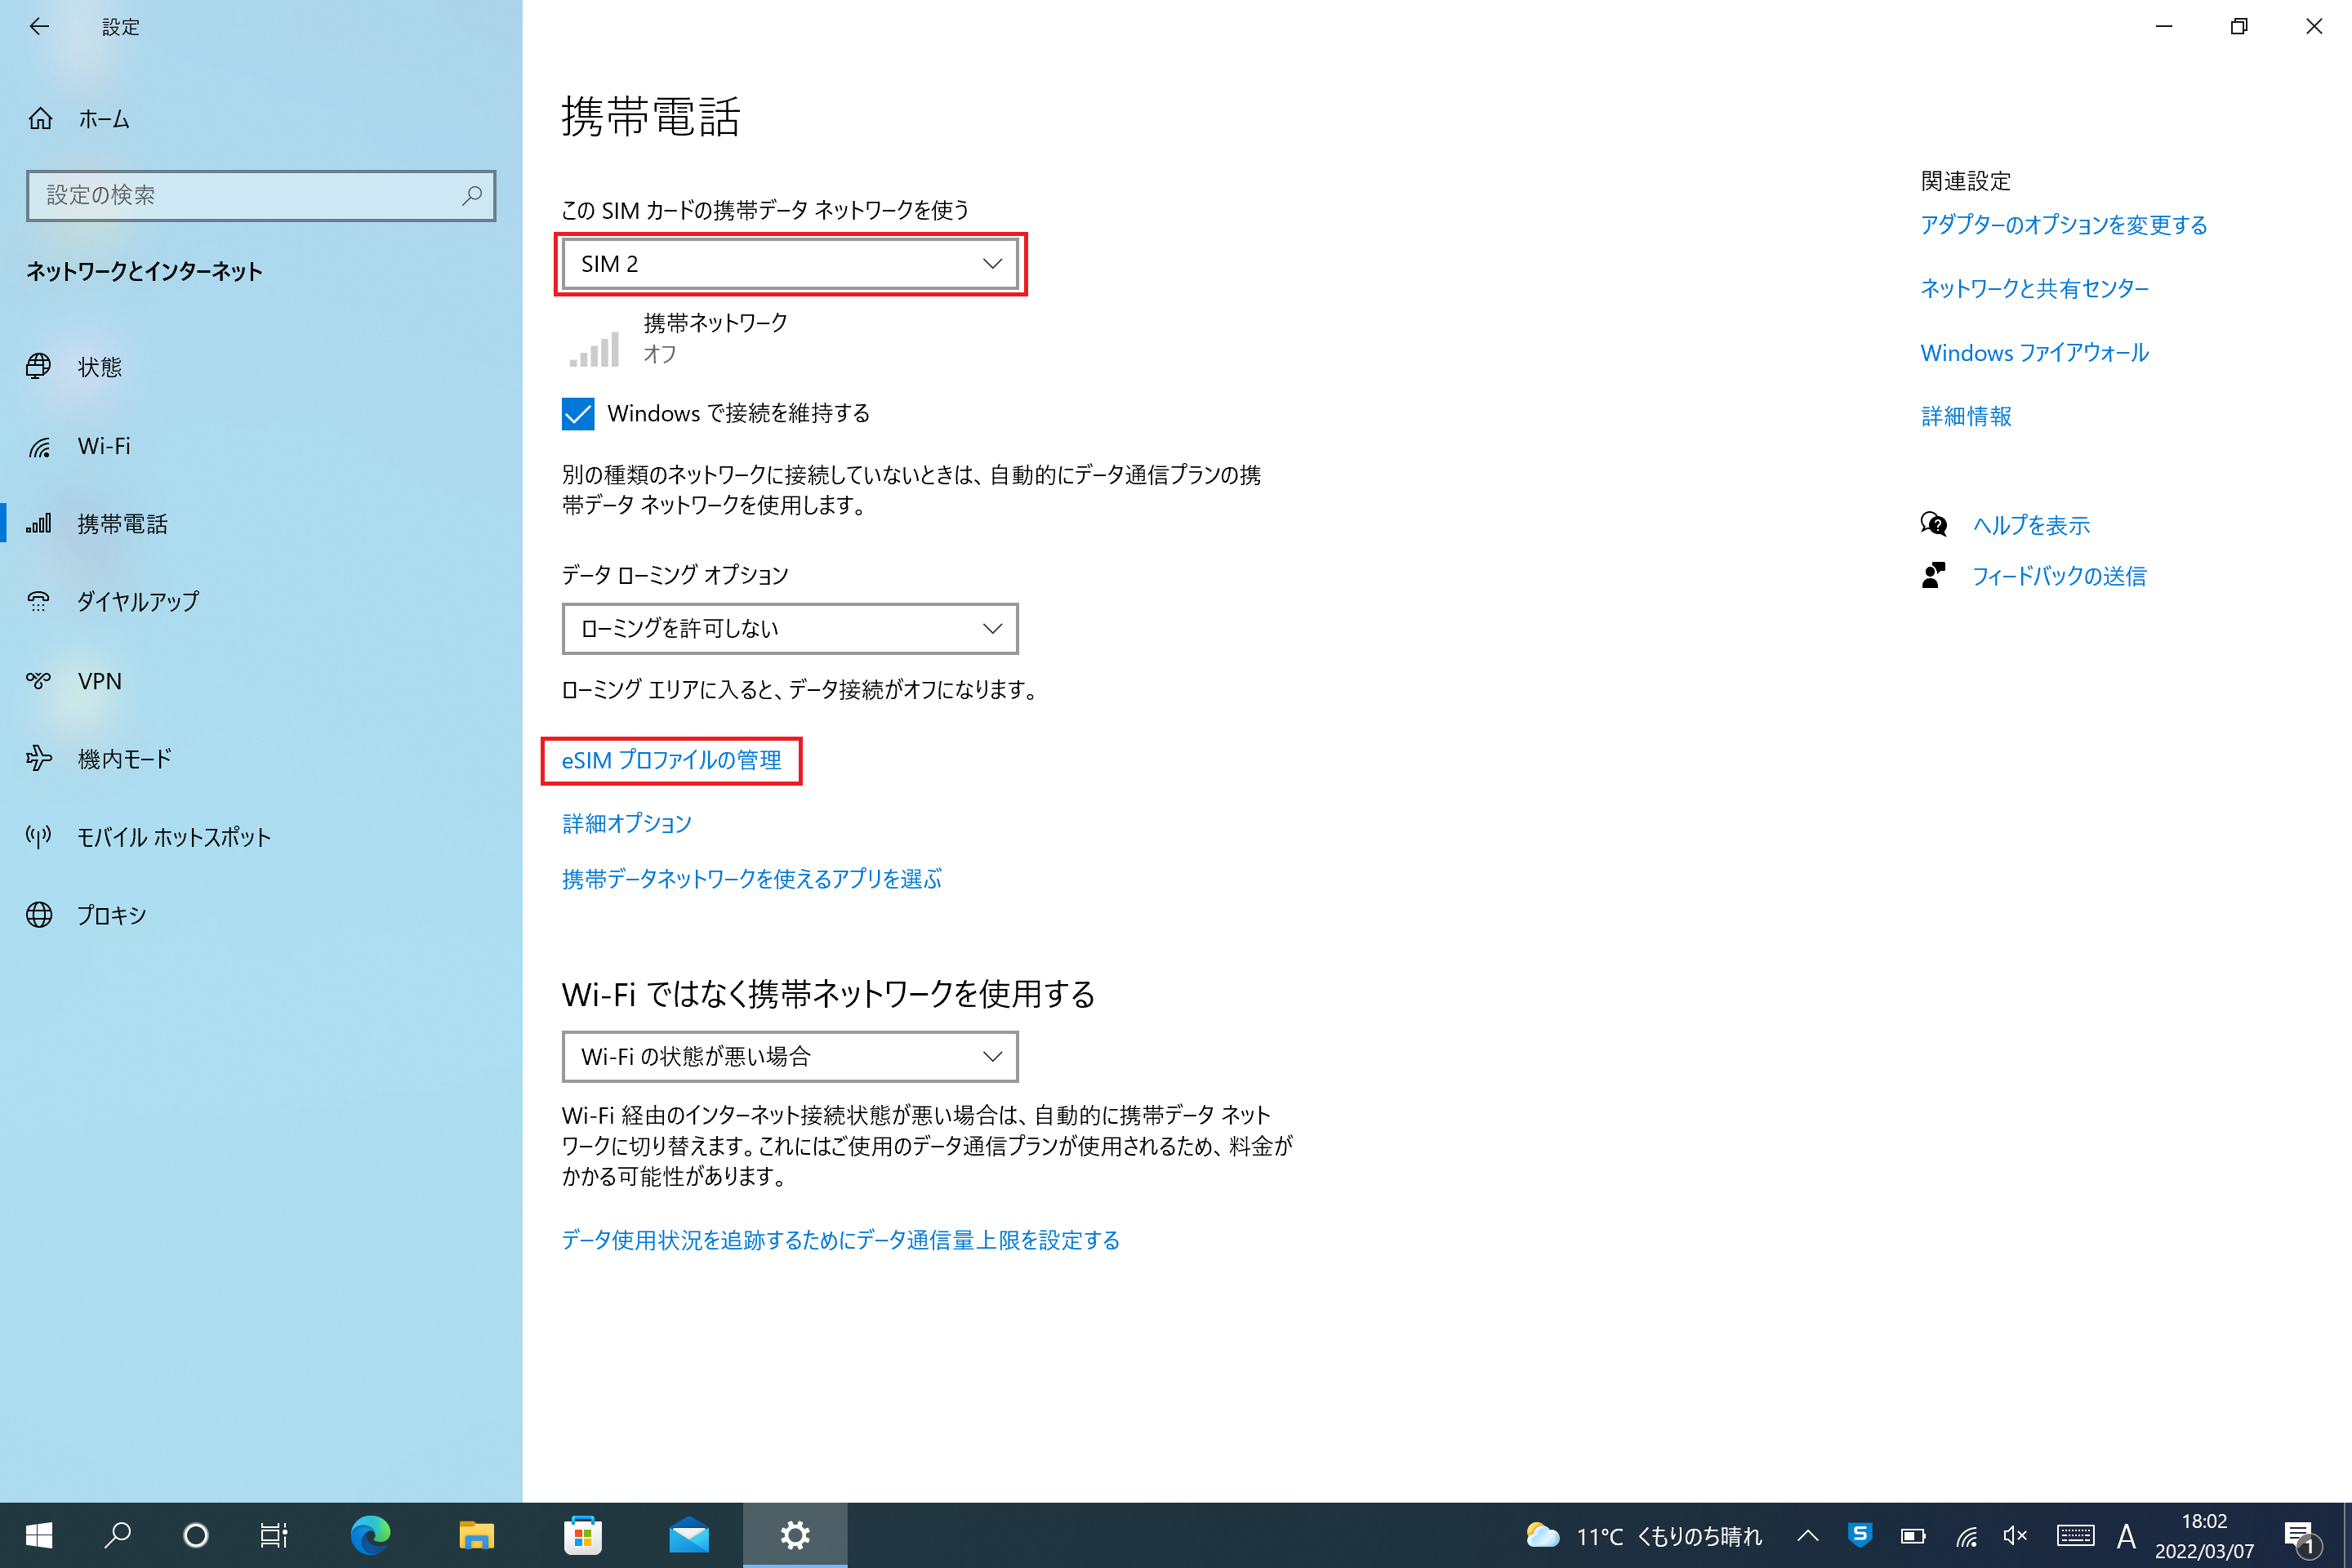Select the 携帯ネットワーク オフ entry
Viewport: 2352px width, 1568px height.
click(680, 338)
